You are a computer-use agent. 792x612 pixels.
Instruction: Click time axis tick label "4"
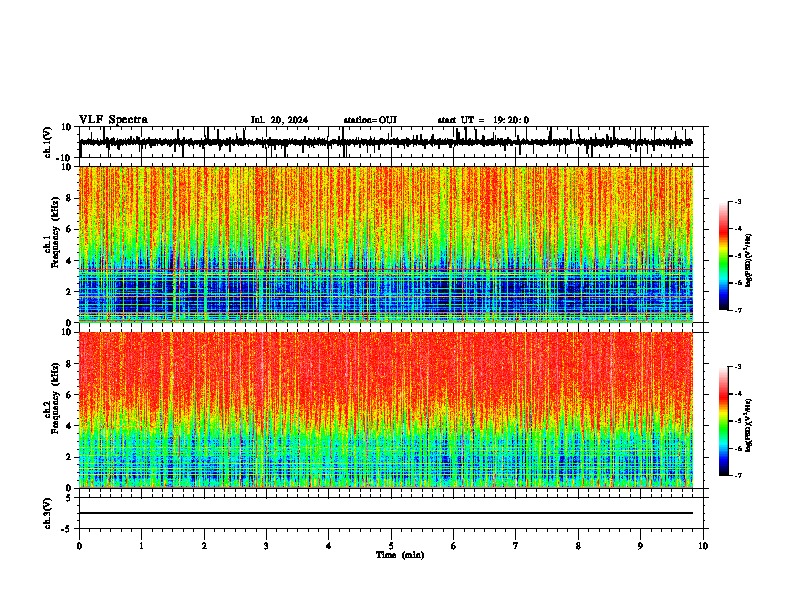(329, 546)
